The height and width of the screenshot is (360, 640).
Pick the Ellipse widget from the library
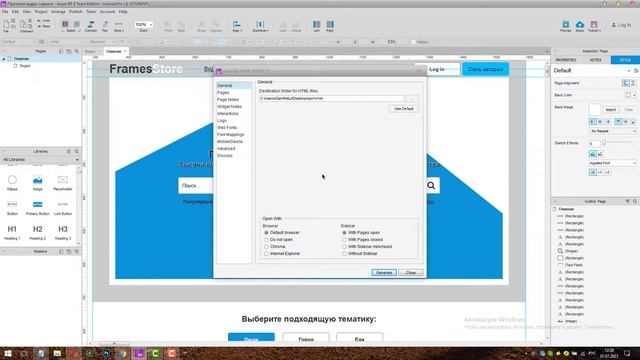click(x=12, y=182)
